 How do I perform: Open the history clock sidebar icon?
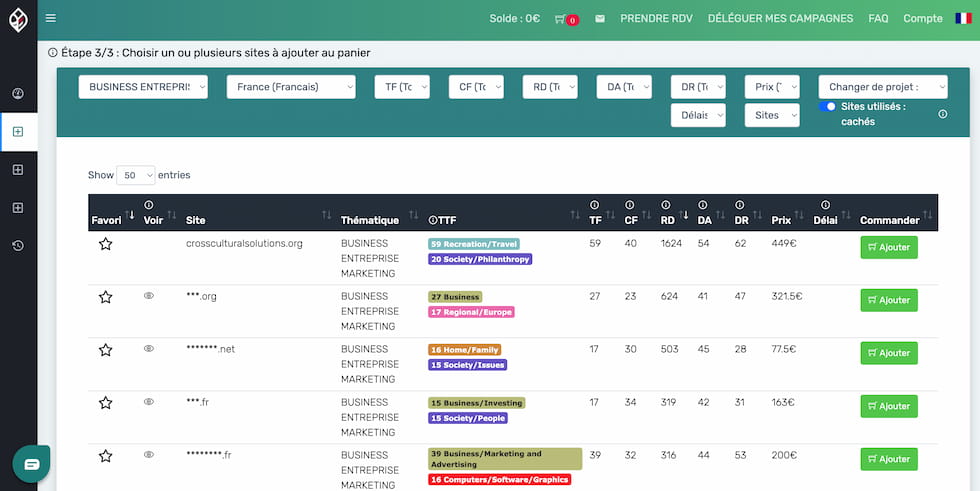18,246
